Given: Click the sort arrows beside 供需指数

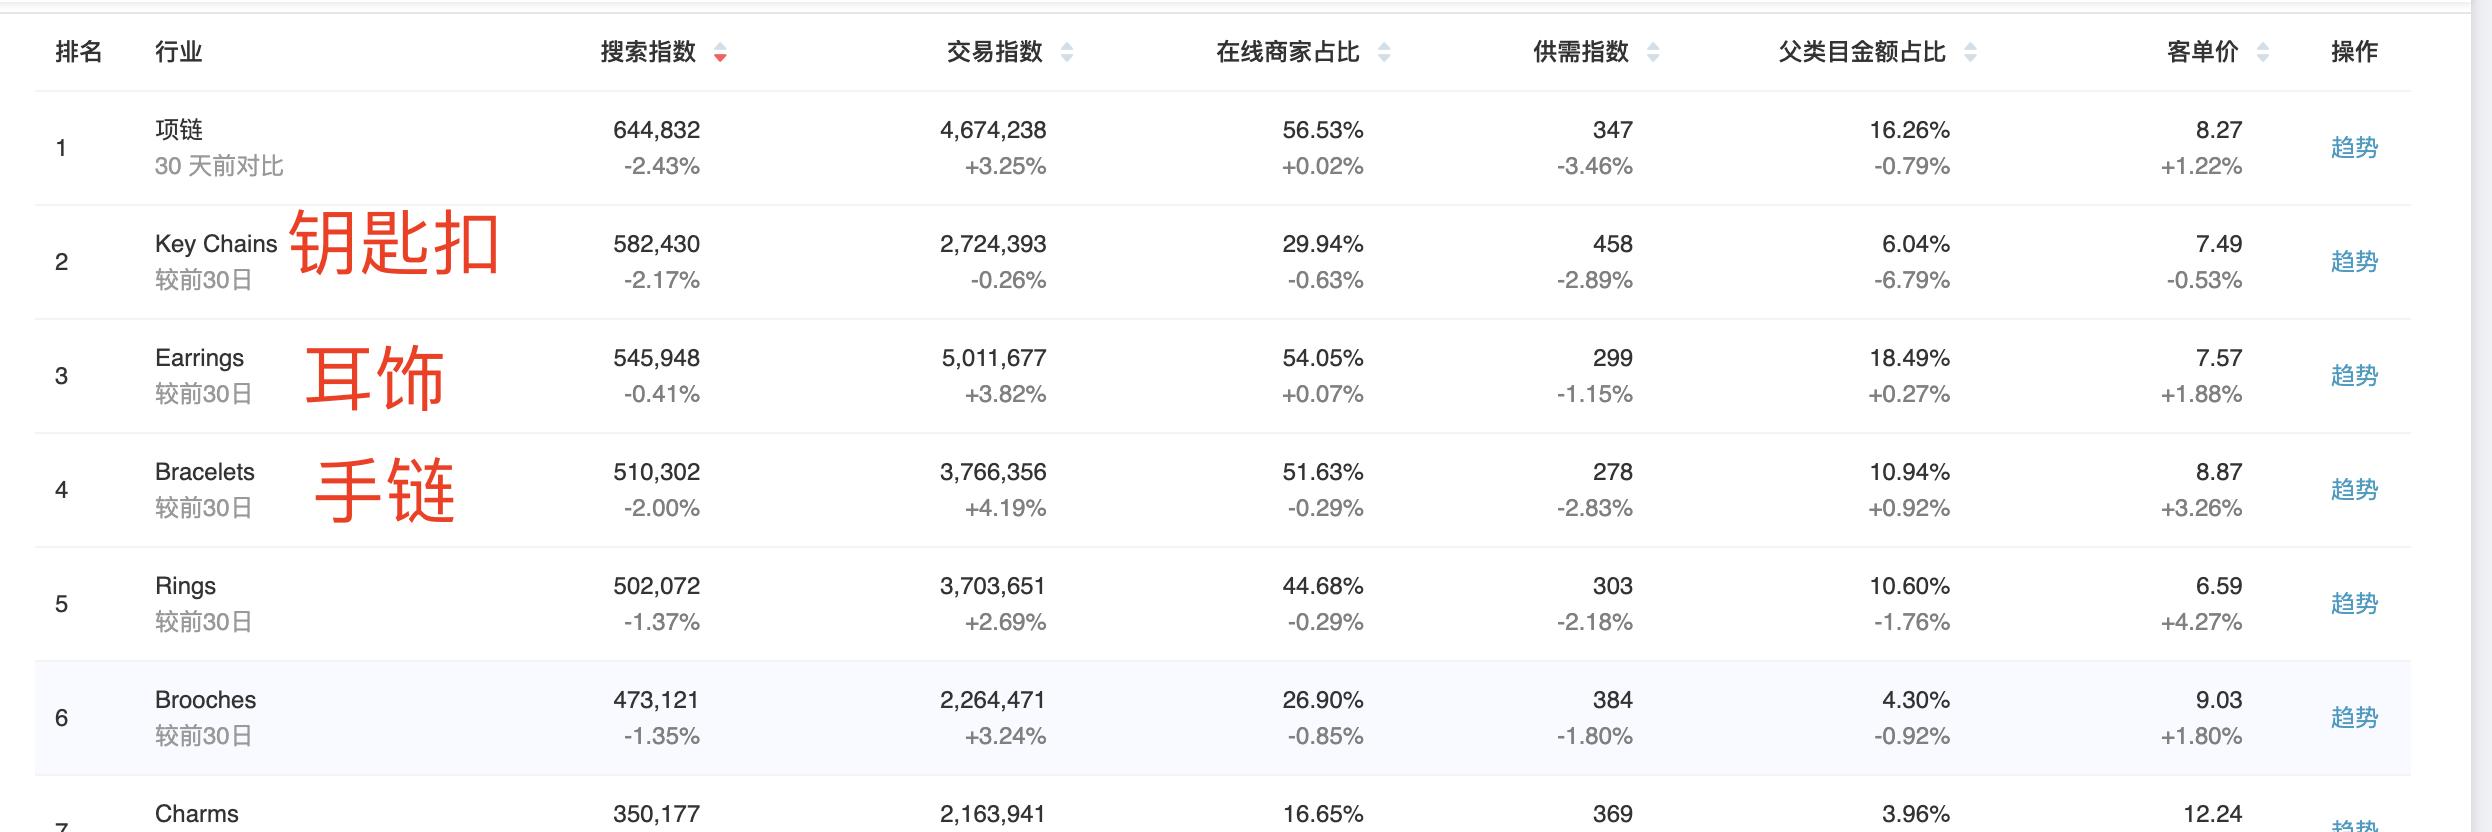Looking at the screenshot, I should tap(1655, 53).
